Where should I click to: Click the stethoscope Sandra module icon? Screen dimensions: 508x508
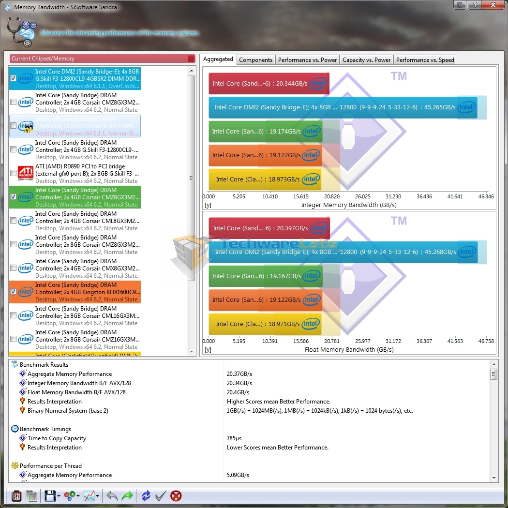click(21, 33)
